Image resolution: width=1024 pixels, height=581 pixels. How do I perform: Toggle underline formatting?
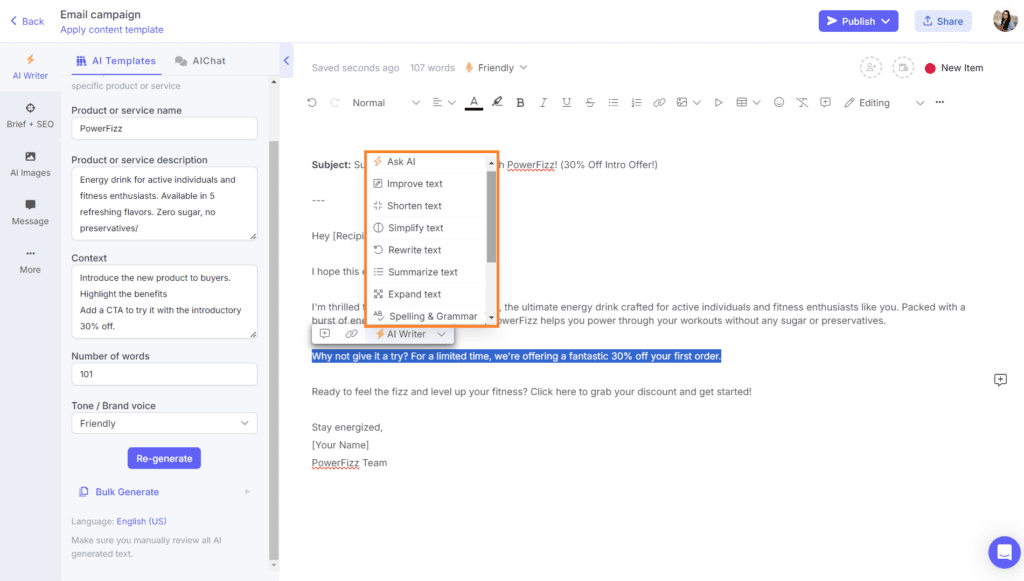coord(566,102)
